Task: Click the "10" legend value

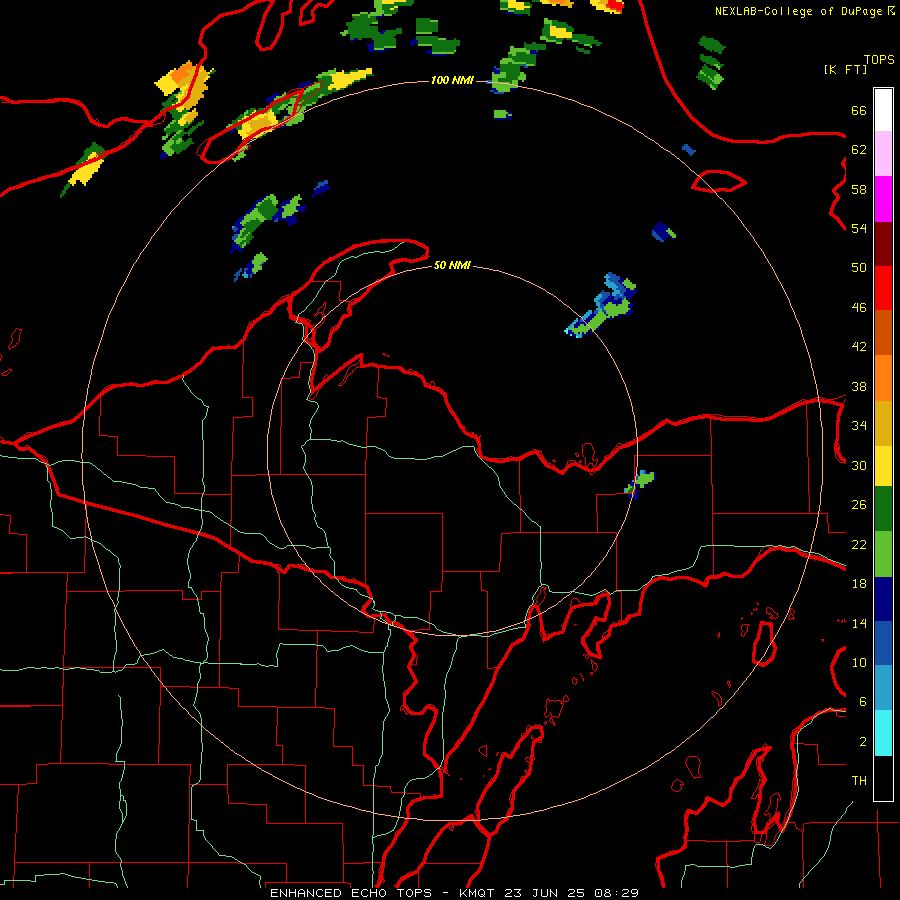Action: 859,662
